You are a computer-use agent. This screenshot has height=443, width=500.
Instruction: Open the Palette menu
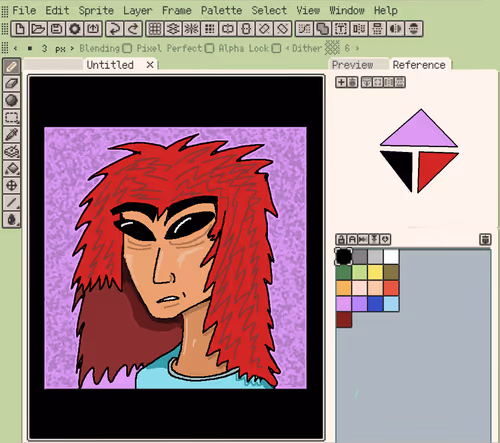(221, 10)
